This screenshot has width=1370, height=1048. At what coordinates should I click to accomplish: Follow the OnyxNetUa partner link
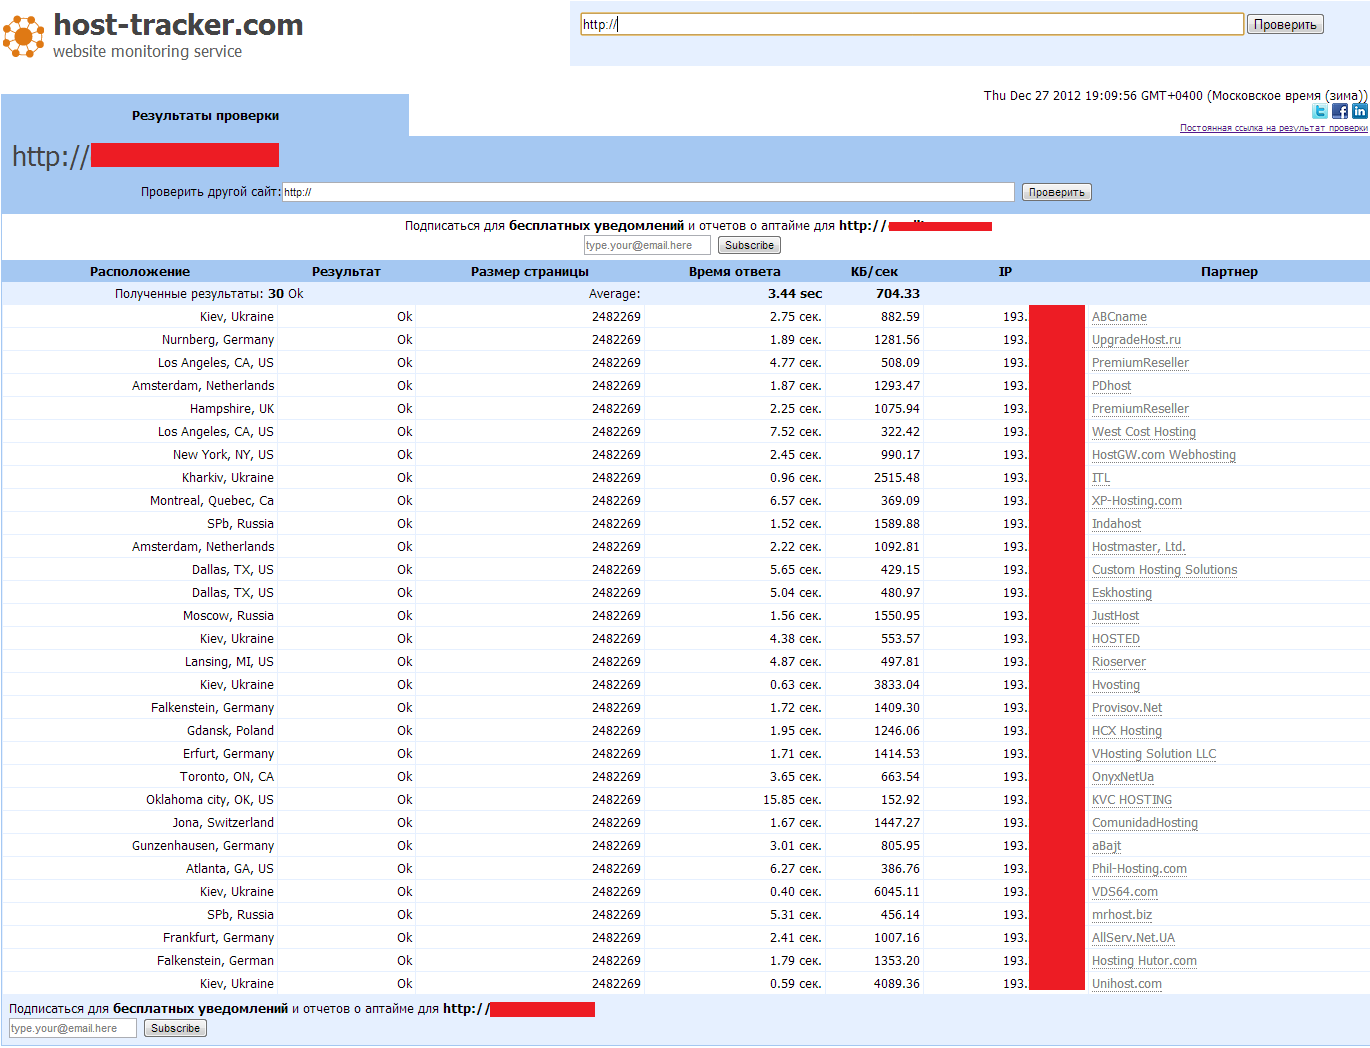click(1123, 777)
